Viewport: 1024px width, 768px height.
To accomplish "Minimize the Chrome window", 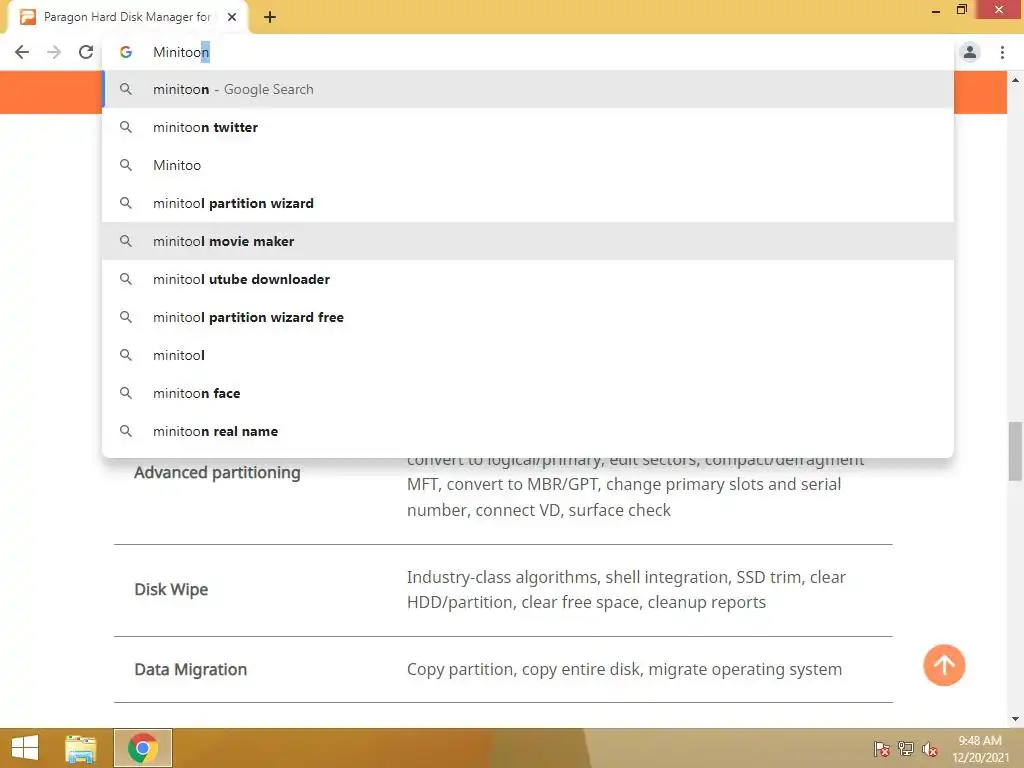I will point(936,10).
